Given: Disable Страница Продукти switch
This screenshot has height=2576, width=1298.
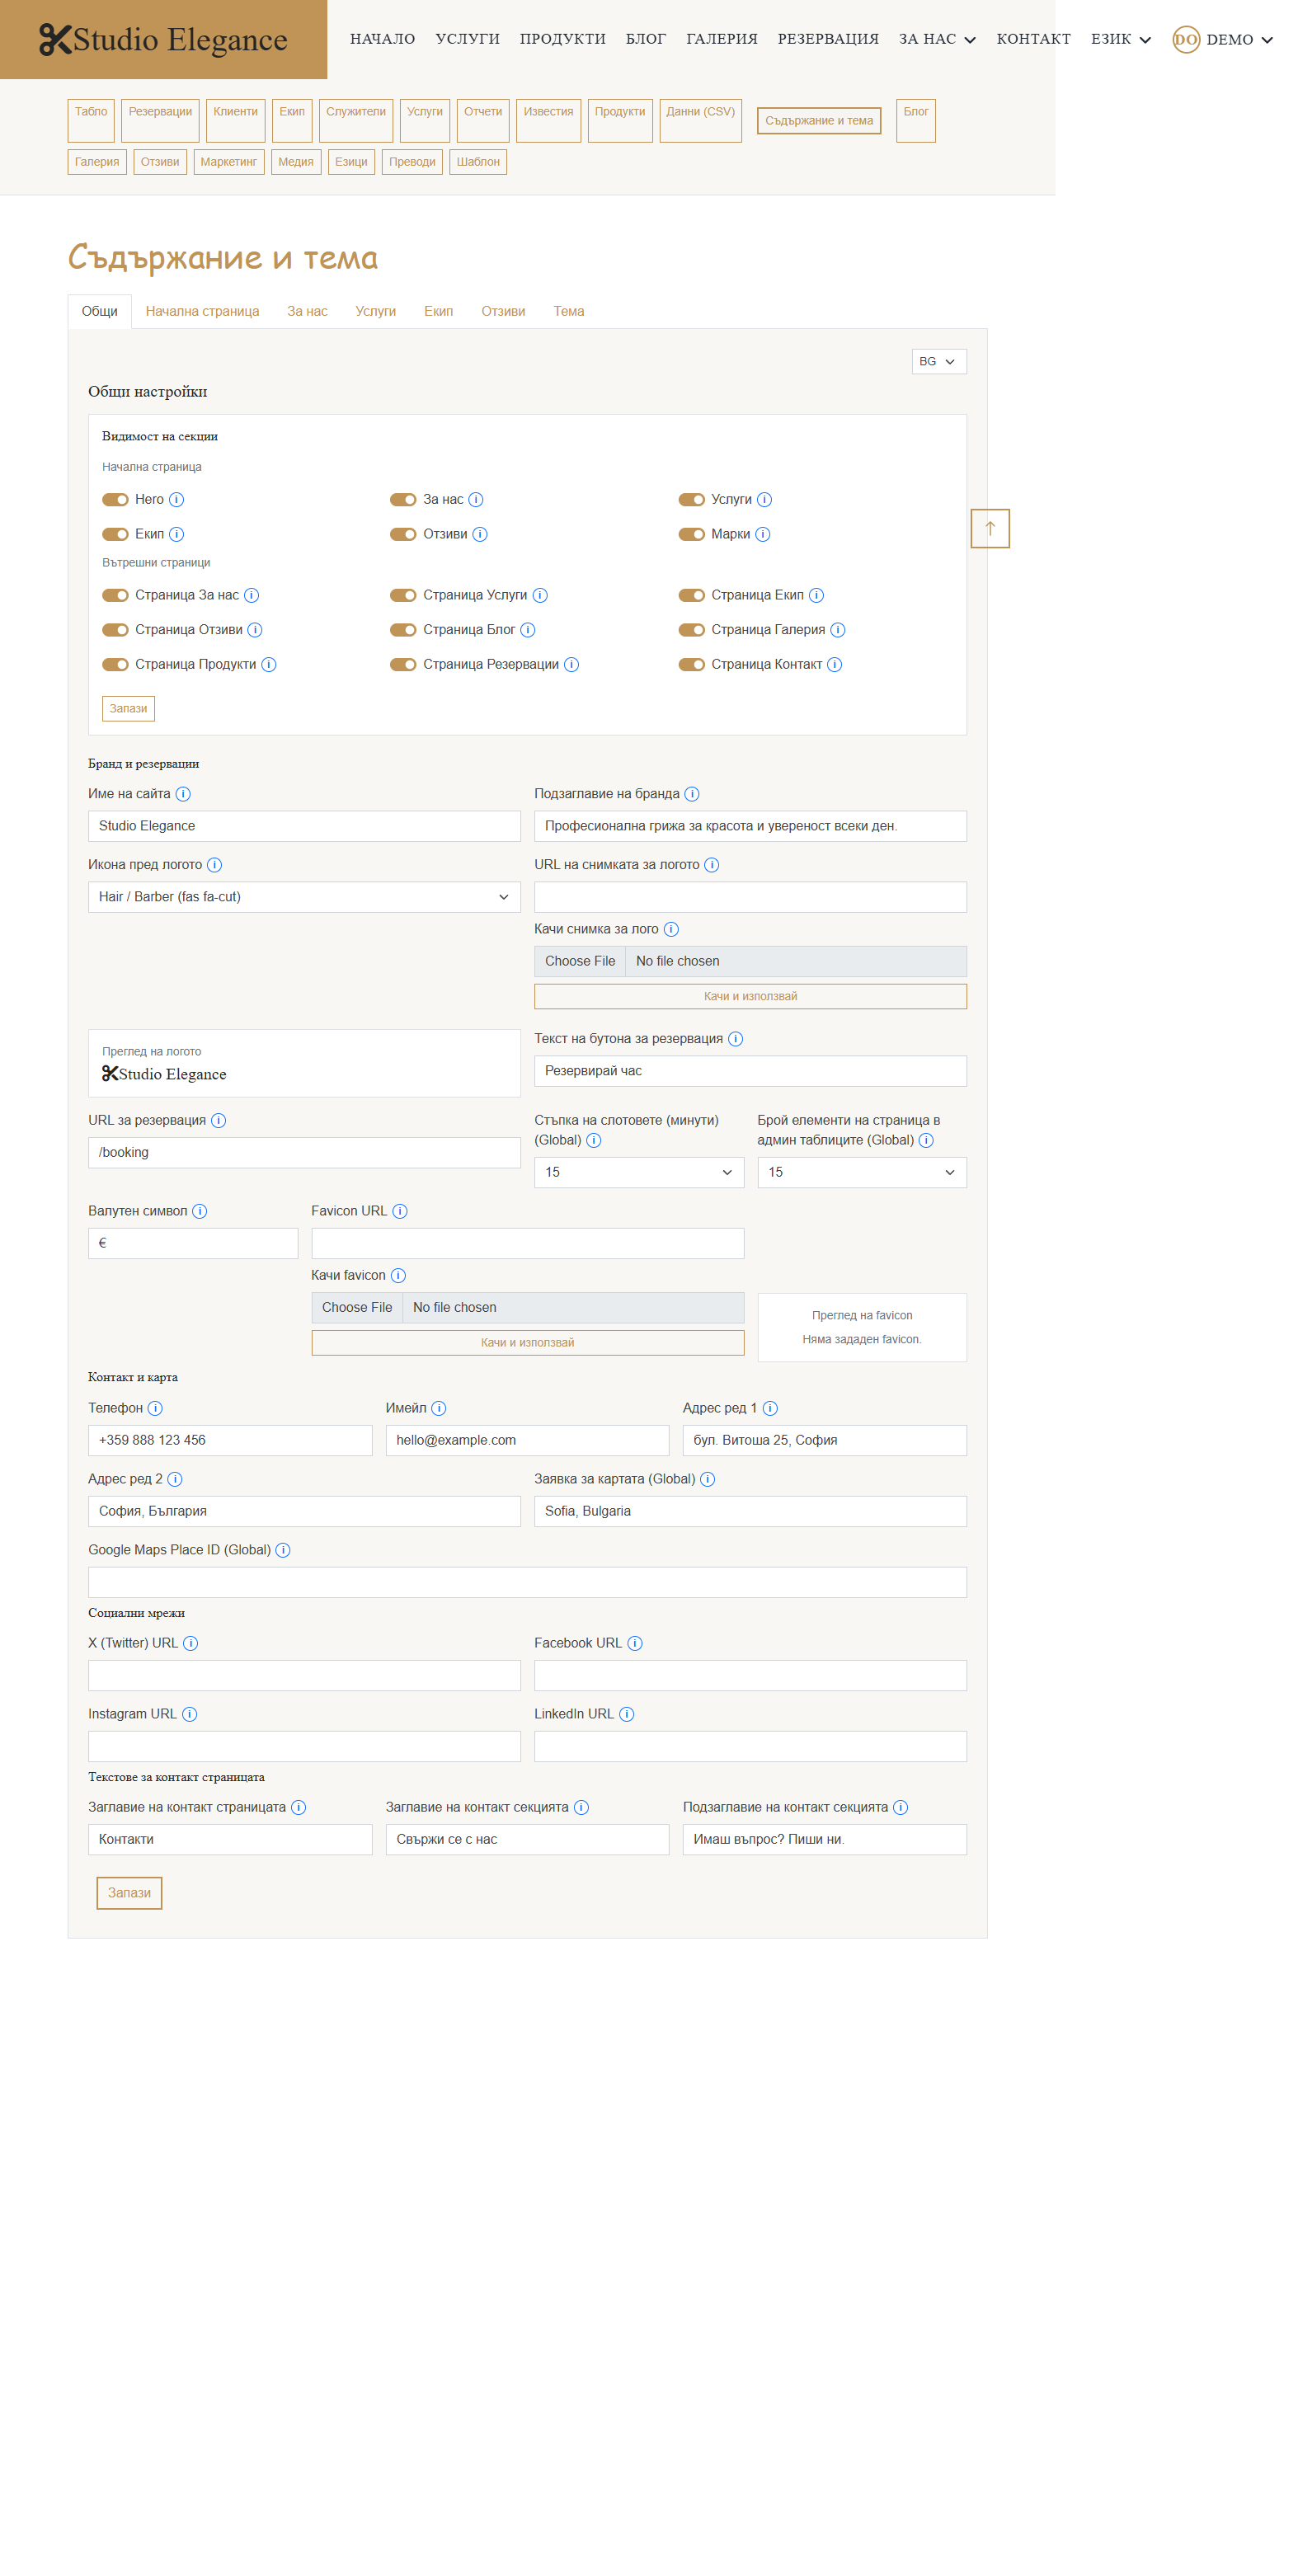Looking at the screenshot, I should (115, 664).
